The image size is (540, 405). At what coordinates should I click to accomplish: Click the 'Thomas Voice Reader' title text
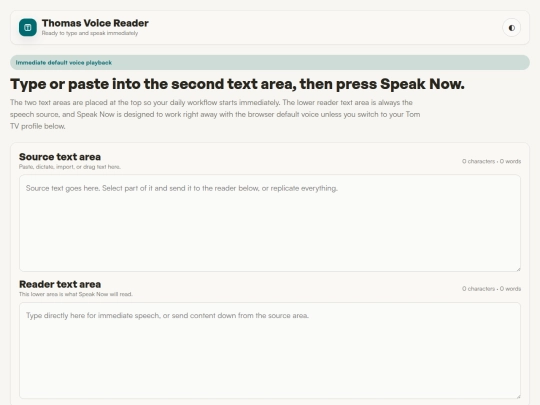pos(95,23)
